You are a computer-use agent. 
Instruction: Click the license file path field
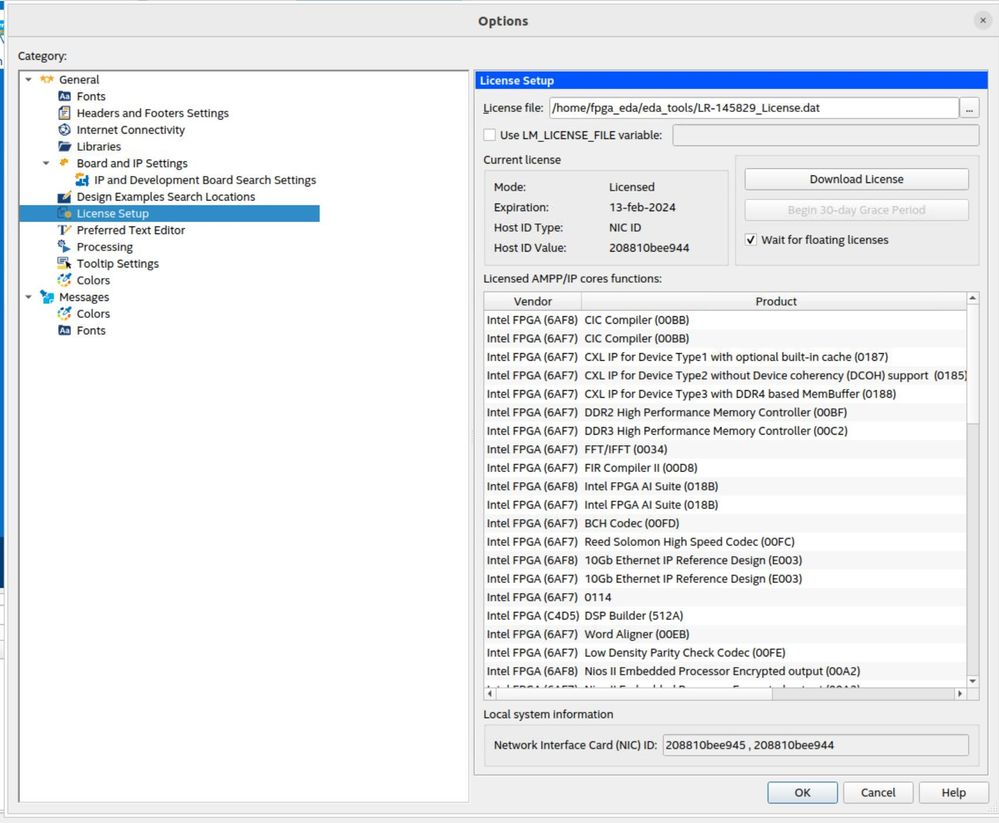click(753, 108)
